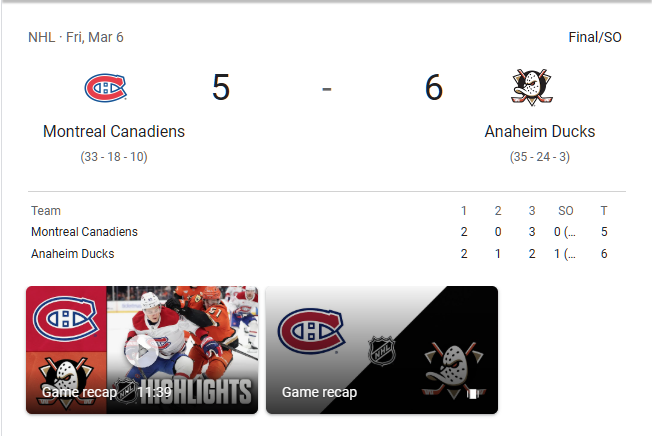This screenshot has height=436, width=652.
Task: Click the NHL shield in second recap card
Action: pyautogui.click(x=382, y=352)
